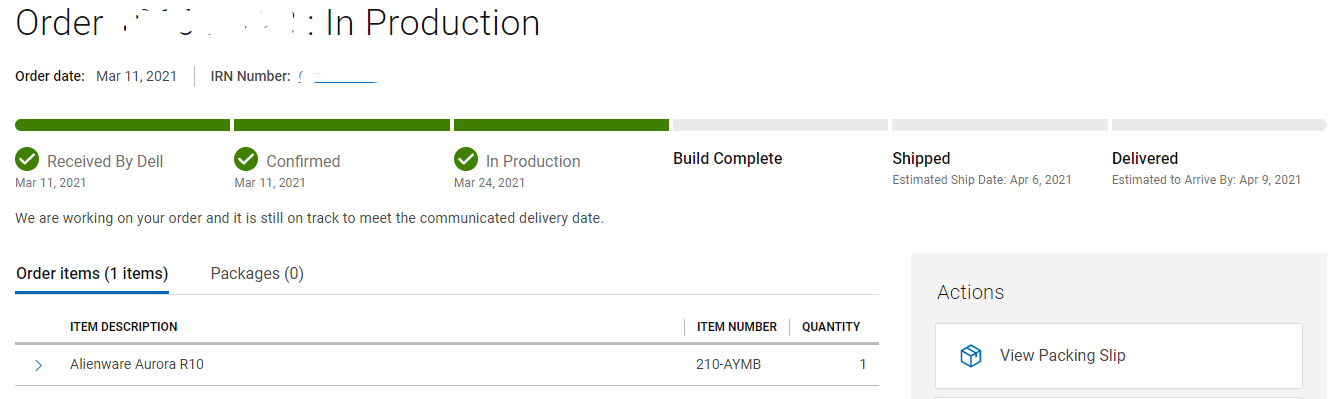Click the packing slip box icon

pyautogui.click(x=970, y=356)
